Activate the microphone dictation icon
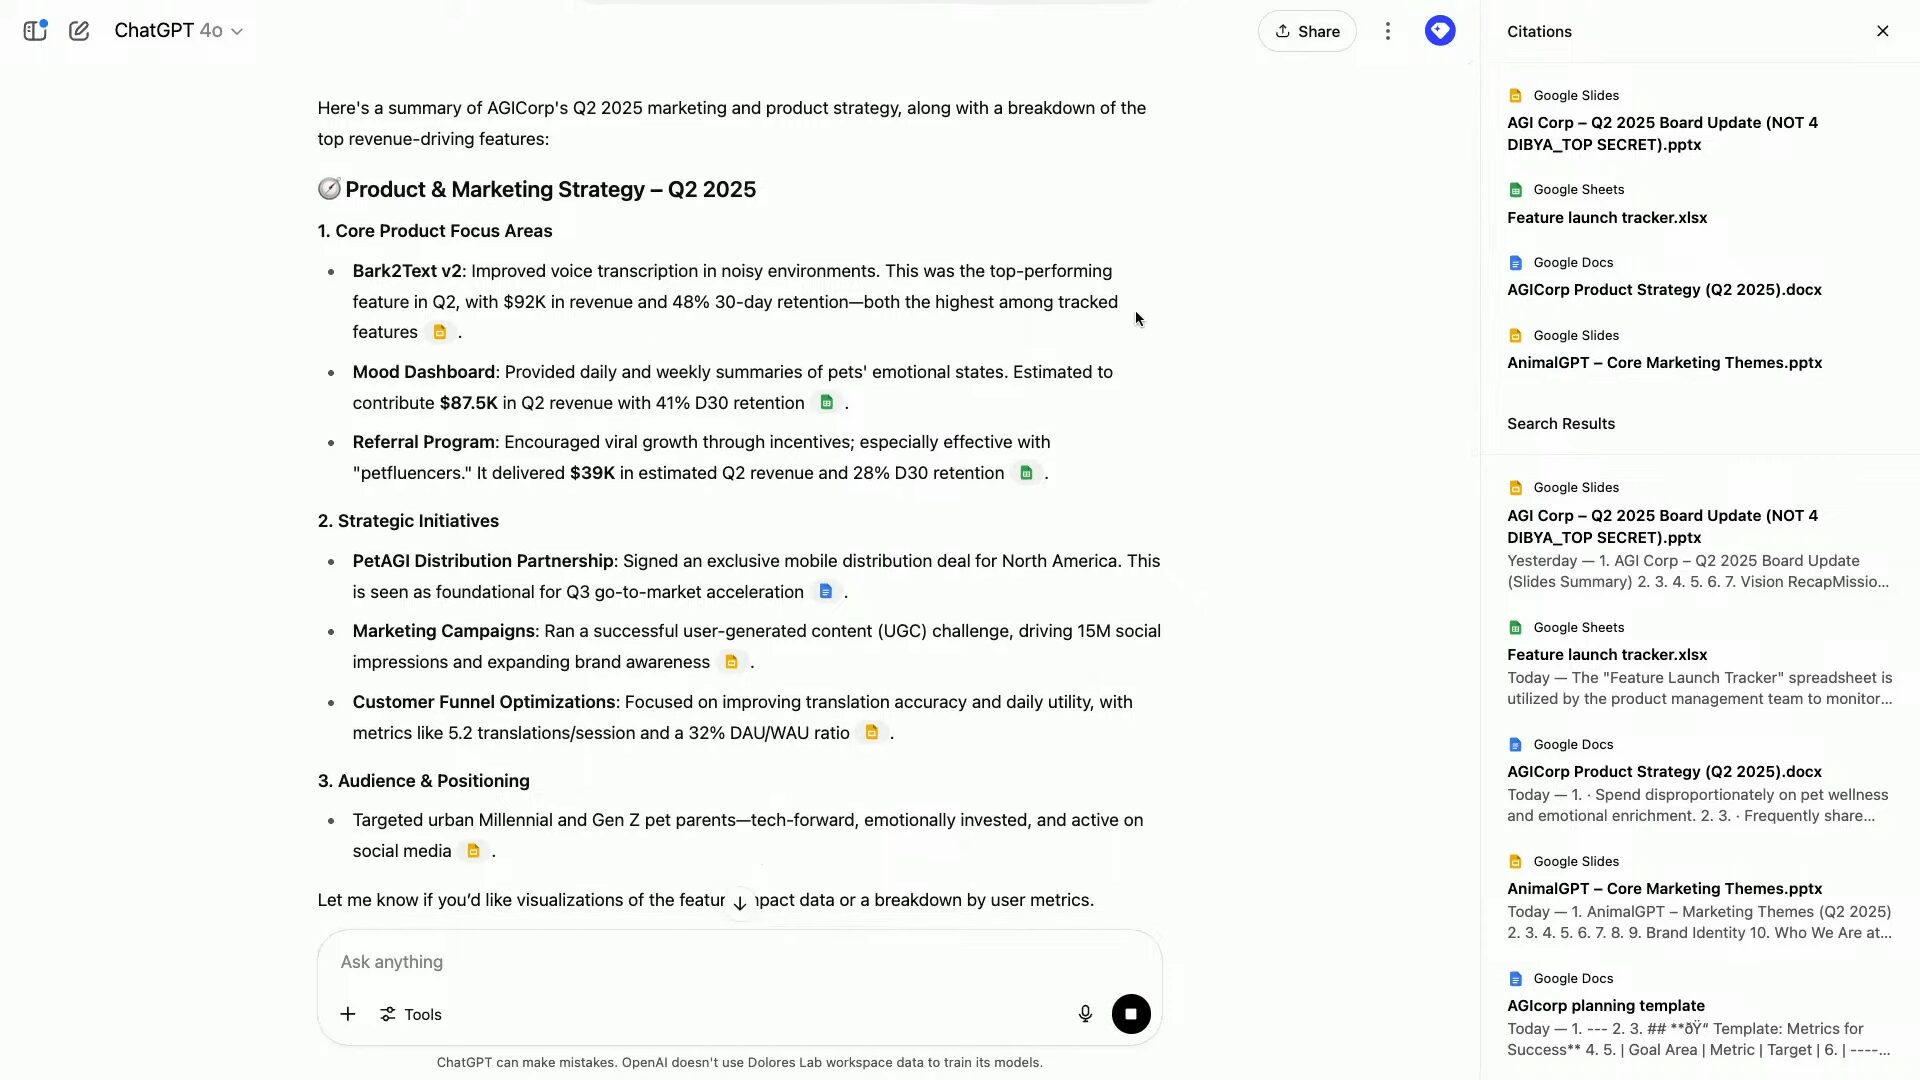The height and width of the screenshot is (1080, 1920). (x=1085, y=1014)
